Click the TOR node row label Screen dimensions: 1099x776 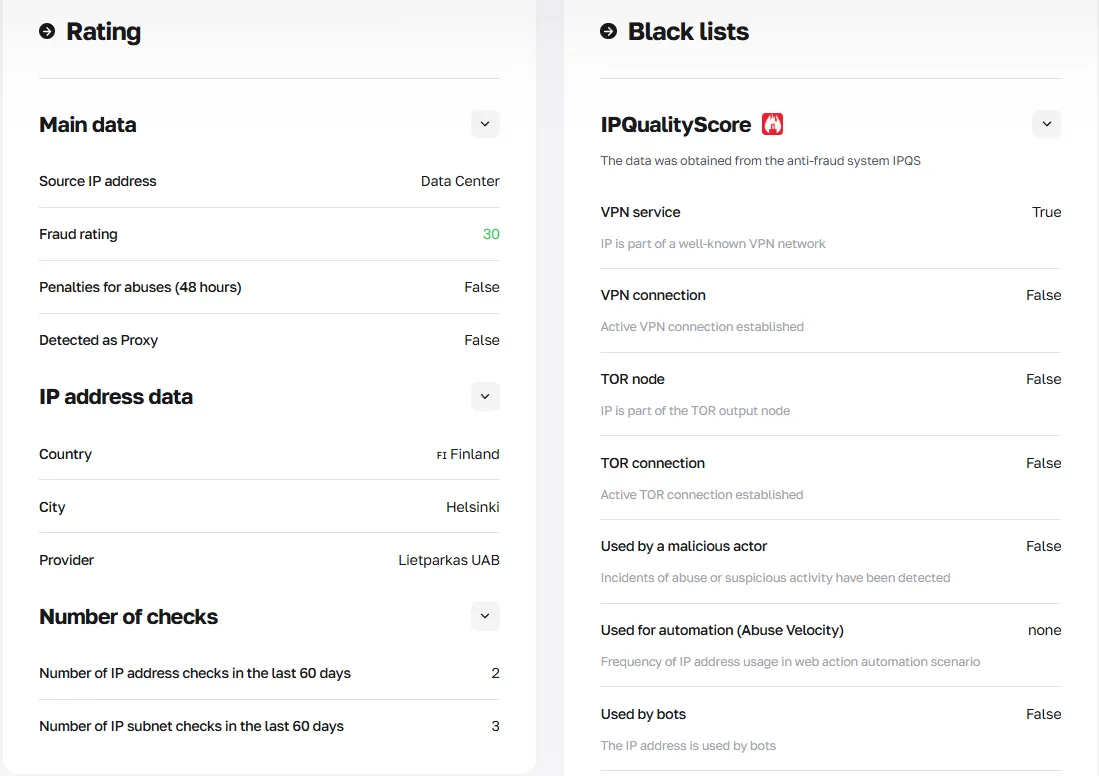[x=632, y=379]
